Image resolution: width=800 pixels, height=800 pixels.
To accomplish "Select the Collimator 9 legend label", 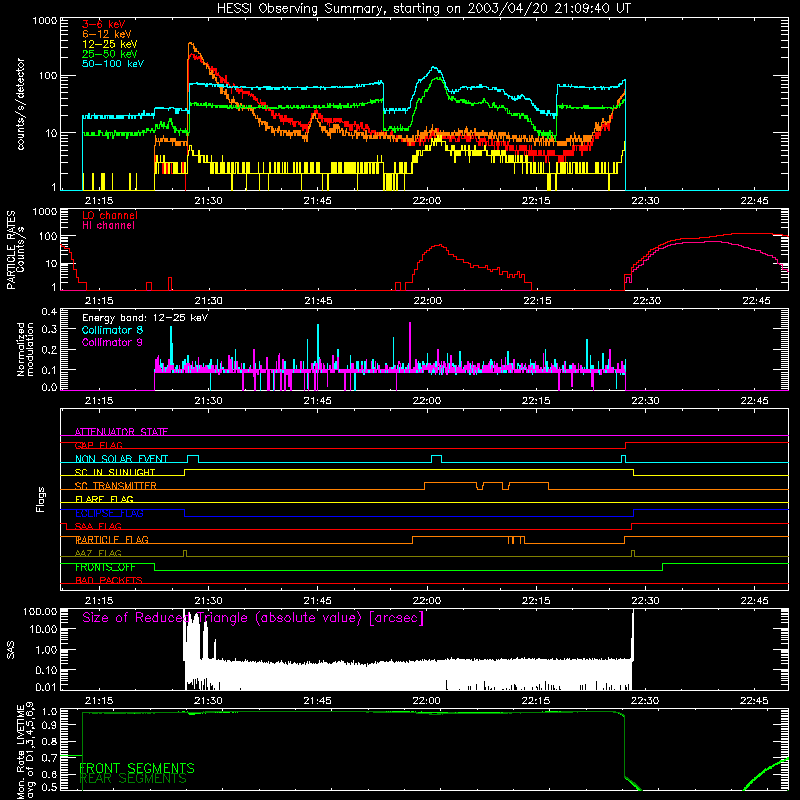I will 112,342.
